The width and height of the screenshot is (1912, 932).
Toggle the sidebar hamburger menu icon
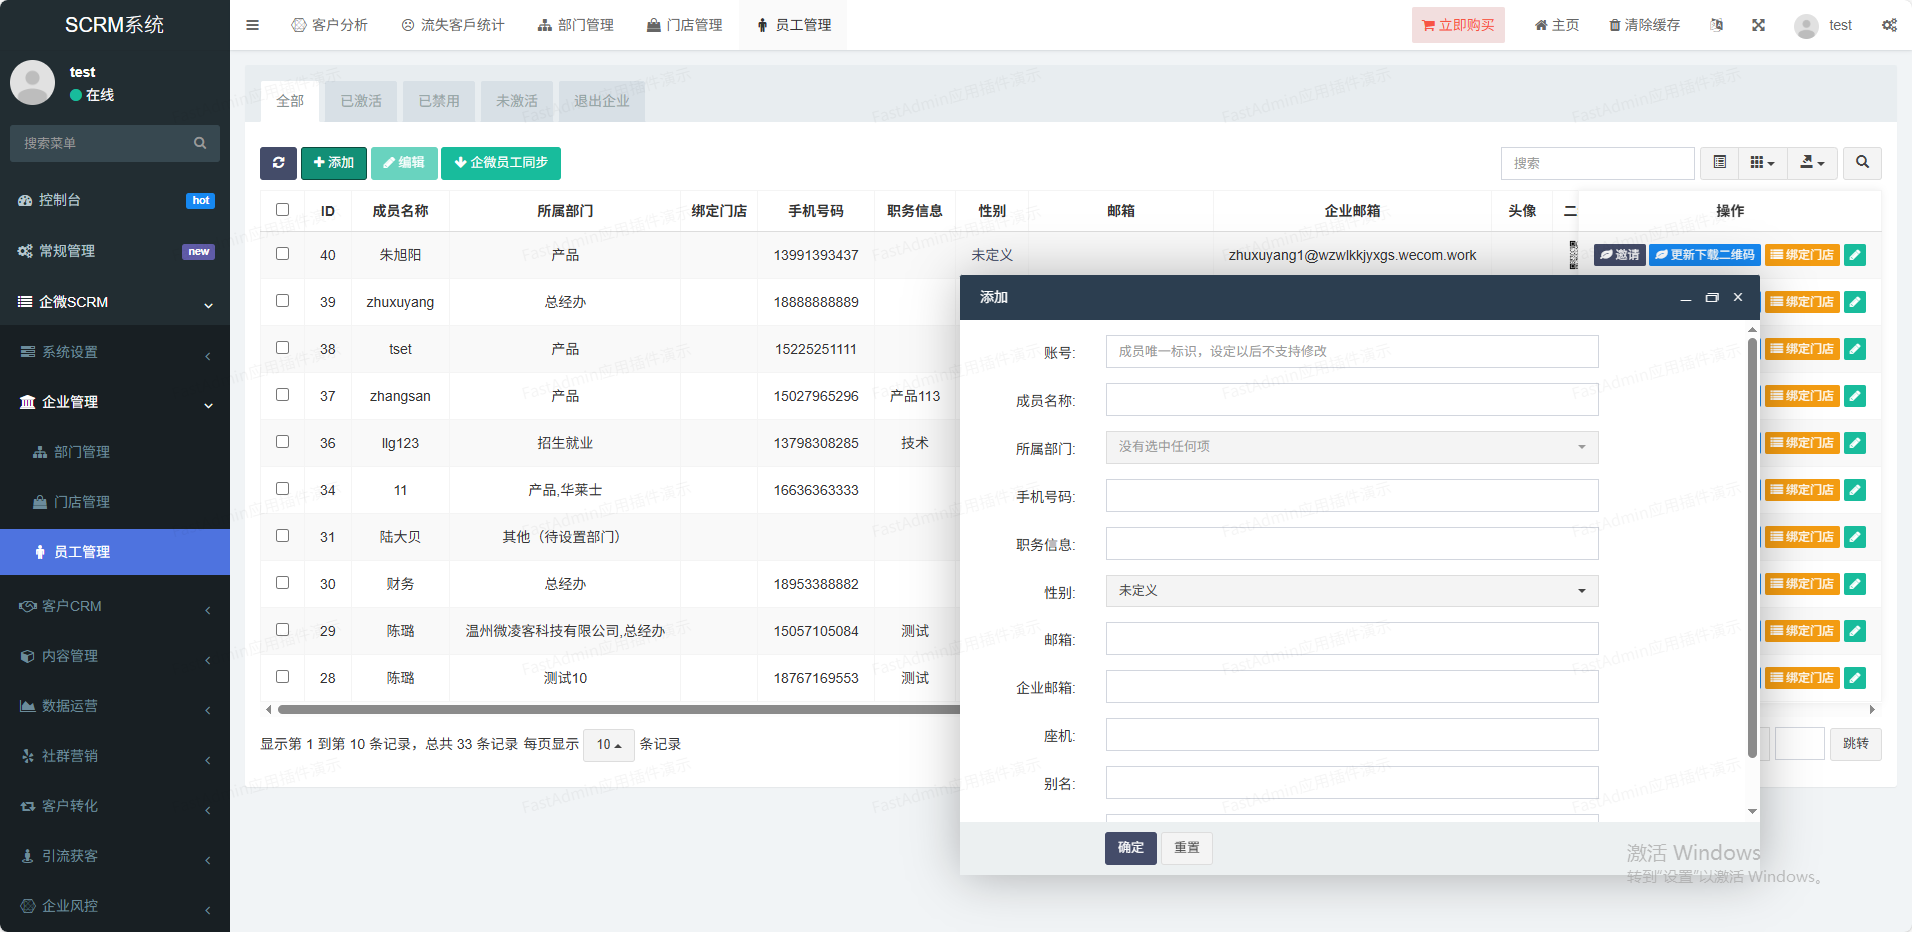[x=252, y=25]
